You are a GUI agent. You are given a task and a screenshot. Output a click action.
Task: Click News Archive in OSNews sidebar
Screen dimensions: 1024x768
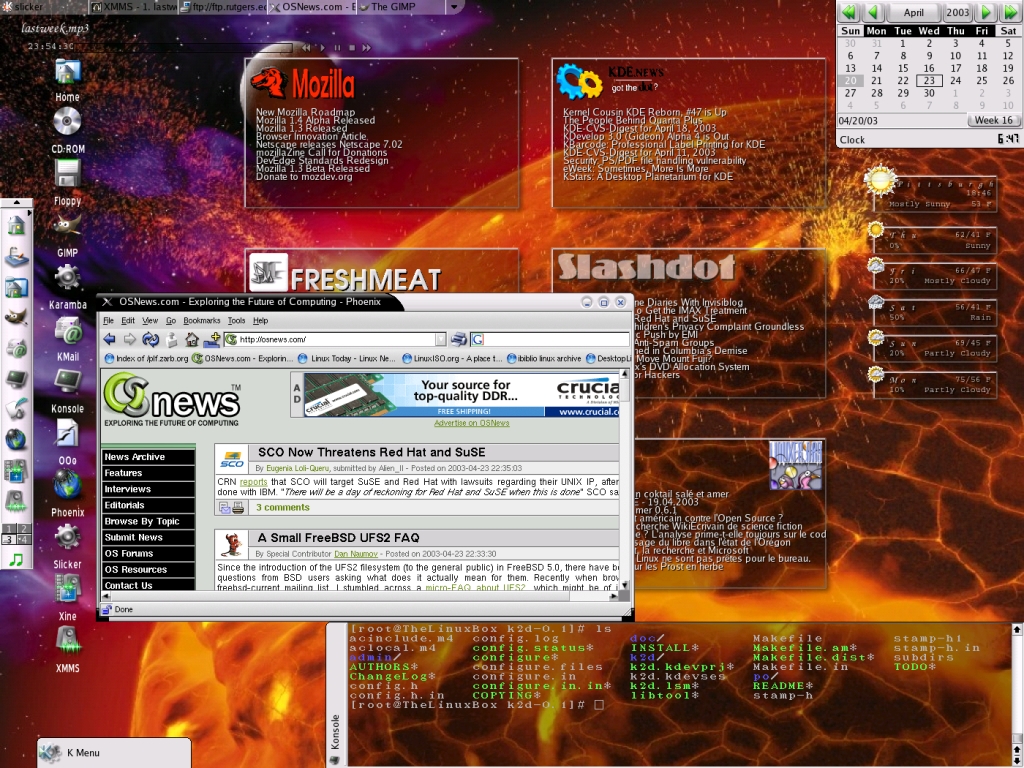[x=148, y=456]
